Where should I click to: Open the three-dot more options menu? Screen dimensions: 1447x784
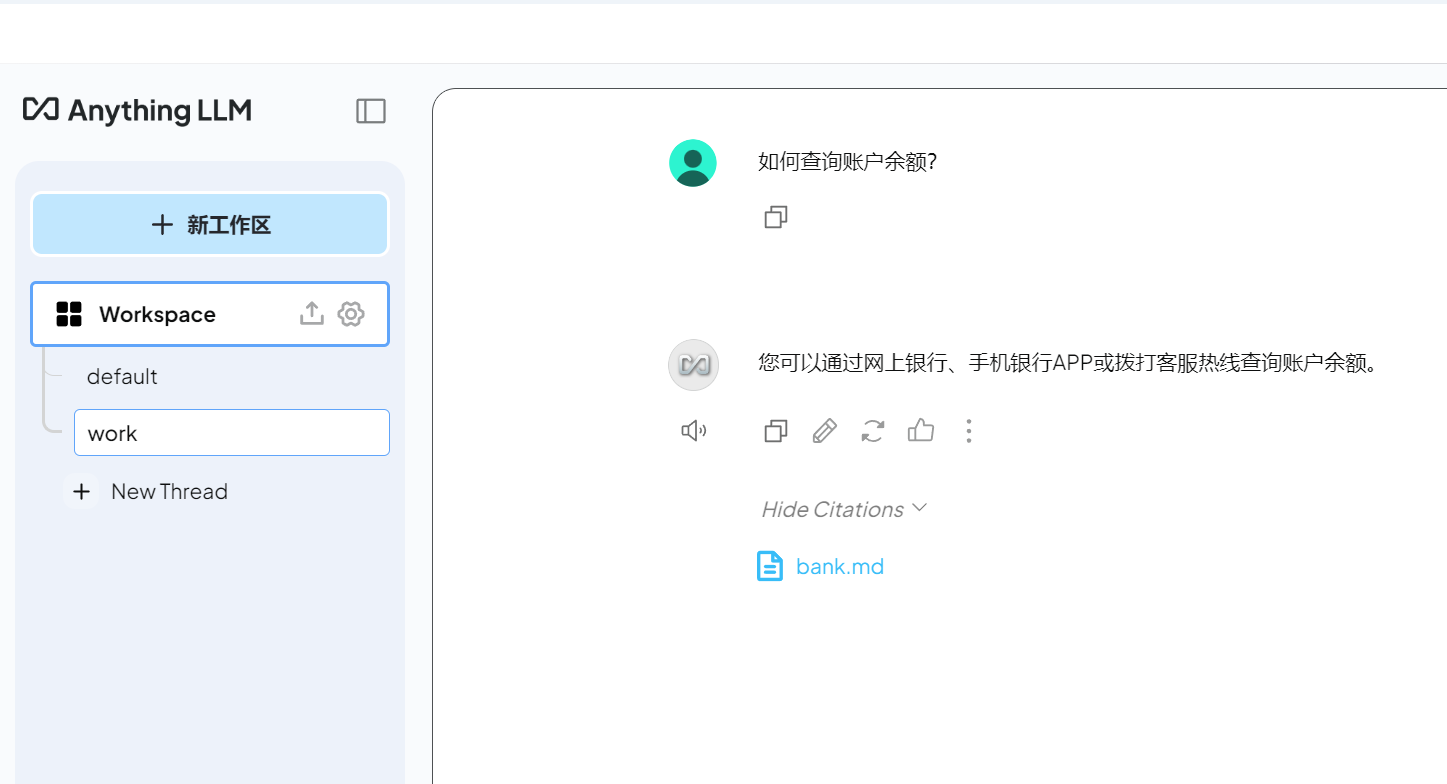click(968, 431)
